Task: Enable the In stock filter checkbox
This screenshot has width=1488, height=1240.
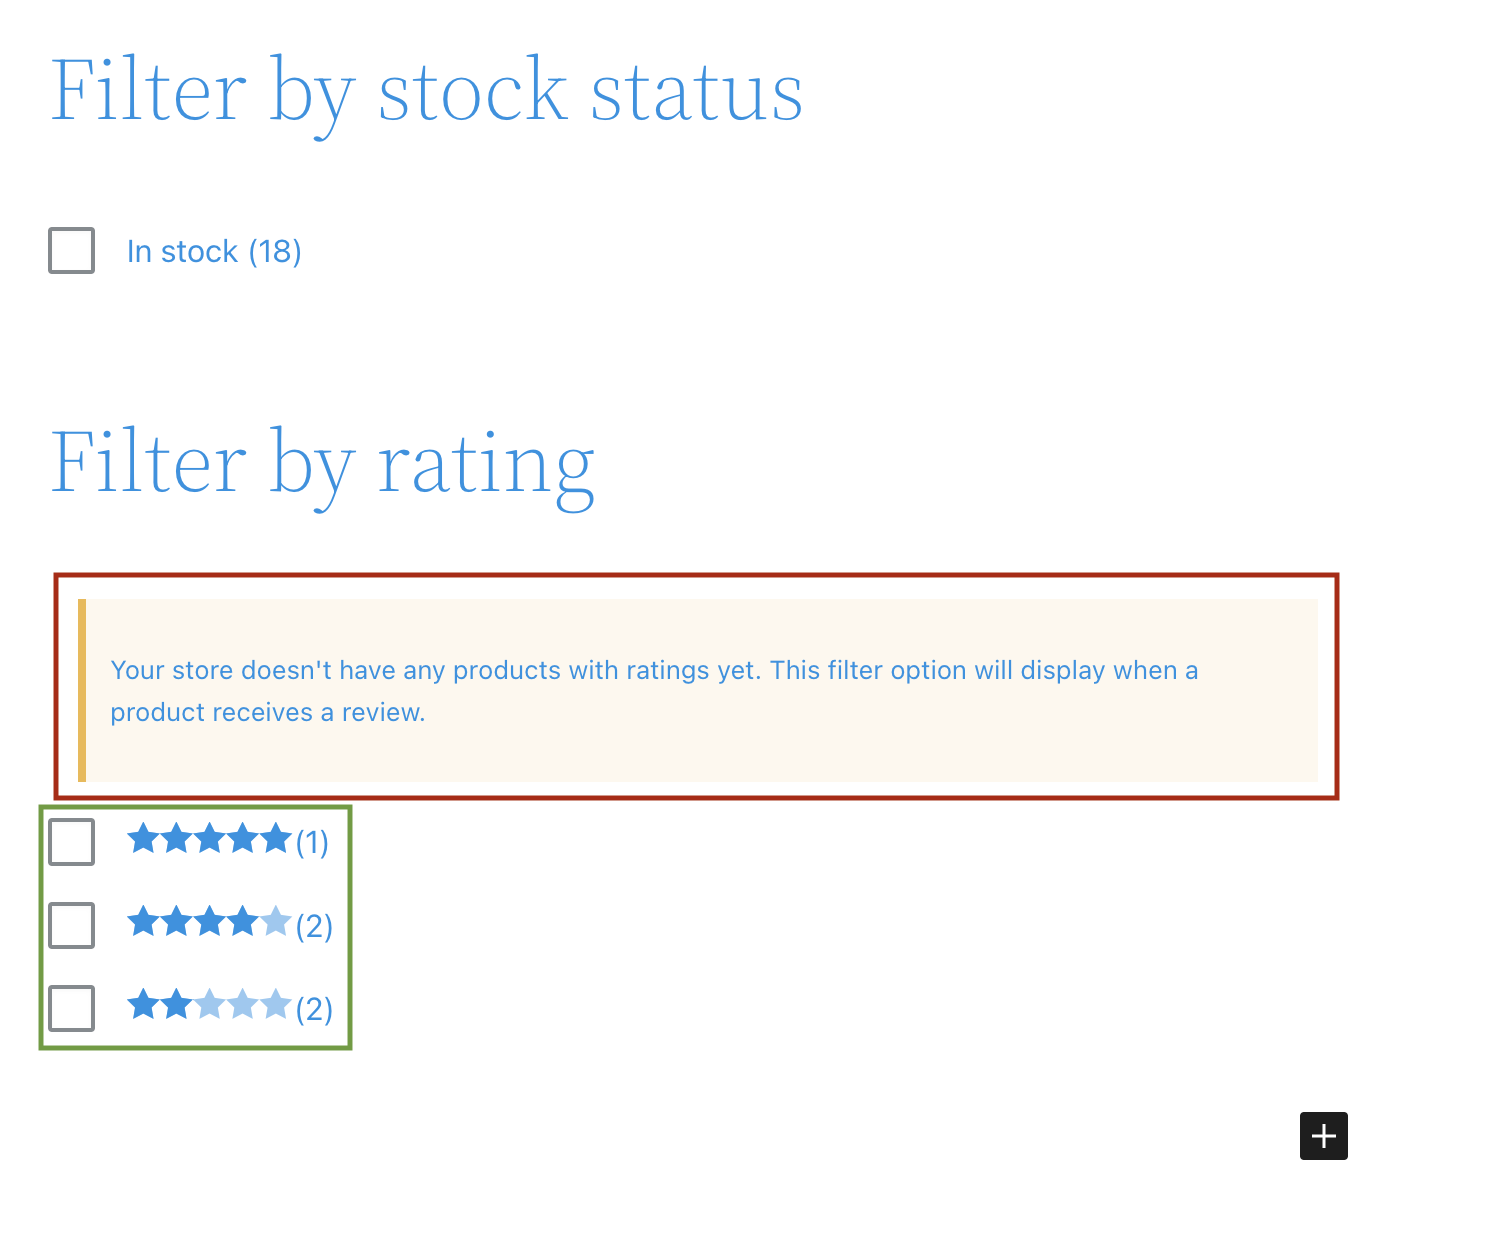Action: tap(70, 251)
